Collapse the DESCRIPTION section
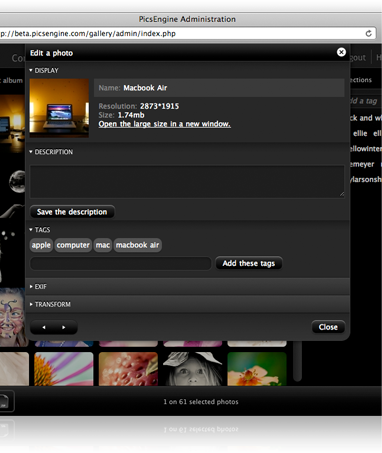Viewport: 382px width, 453px height. click(x=51, y=152)
